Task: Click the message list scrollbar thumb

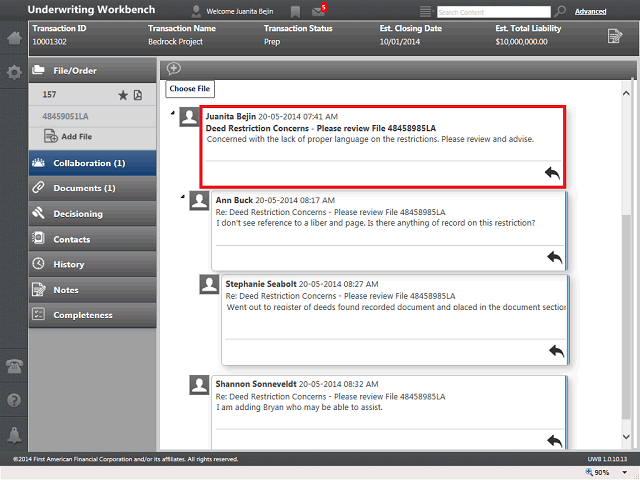Action: (626, 317)
